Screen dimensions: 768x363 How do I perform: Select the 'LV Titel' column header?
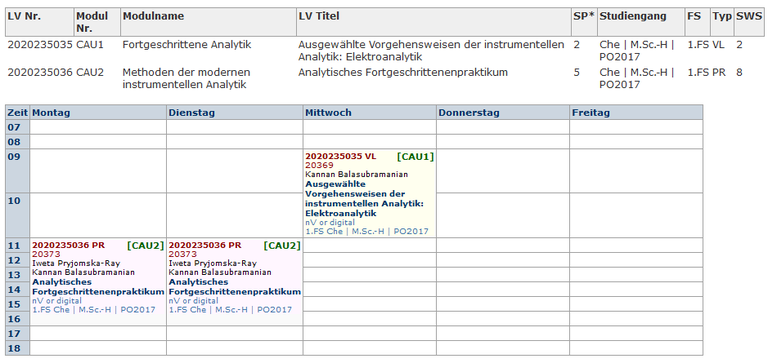[x=433, y=22]
